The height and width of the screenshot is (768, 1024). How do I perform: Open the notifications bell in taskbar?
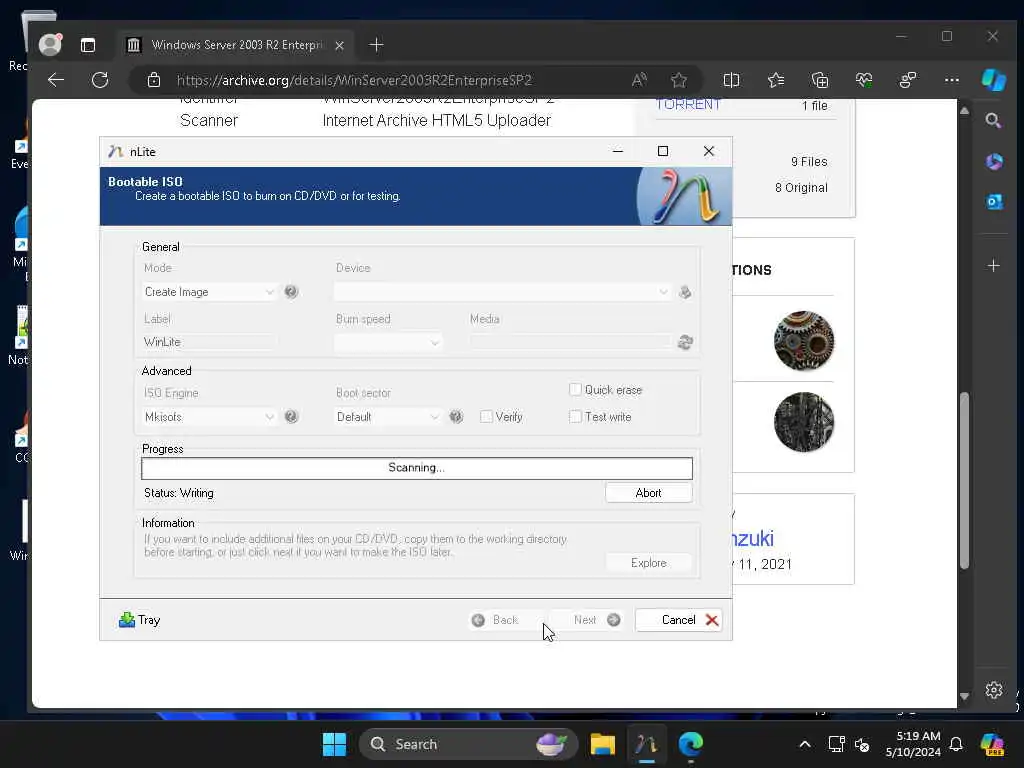point(956,744)
